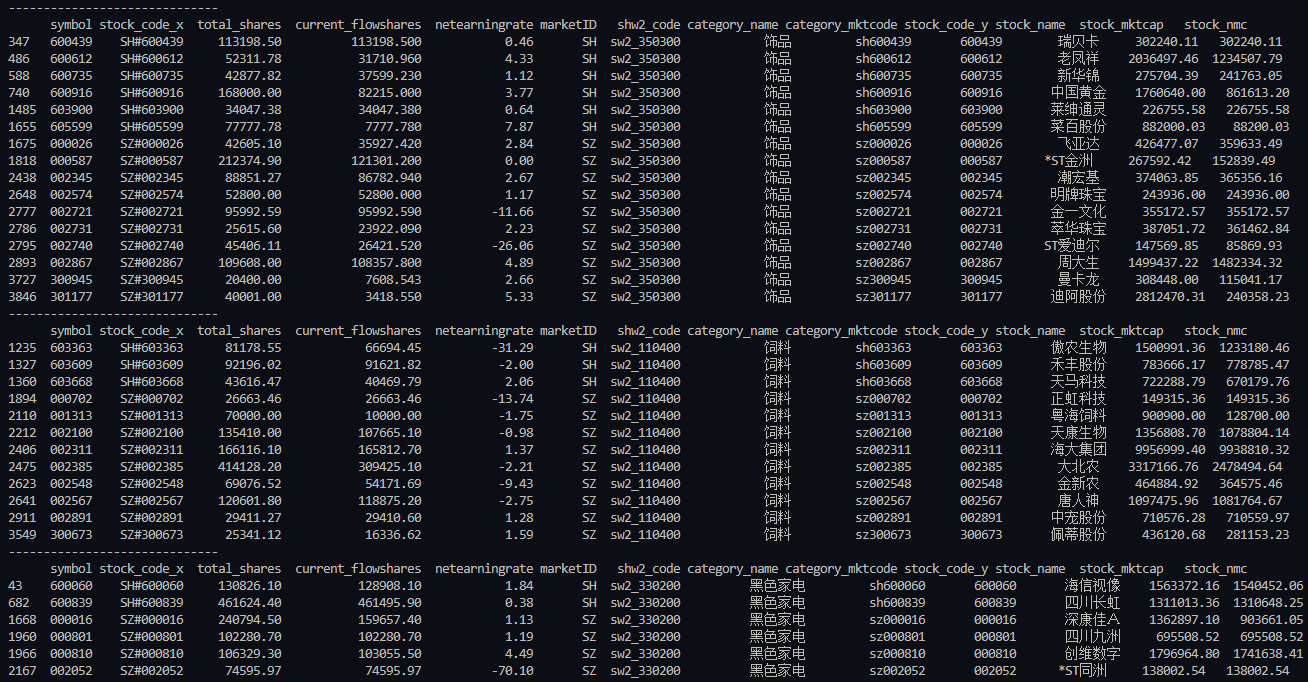The height and width of the screenshot is (682, 1308).
Task: Select stock name 禾丰股份
Action: [x=1078, y=365]
